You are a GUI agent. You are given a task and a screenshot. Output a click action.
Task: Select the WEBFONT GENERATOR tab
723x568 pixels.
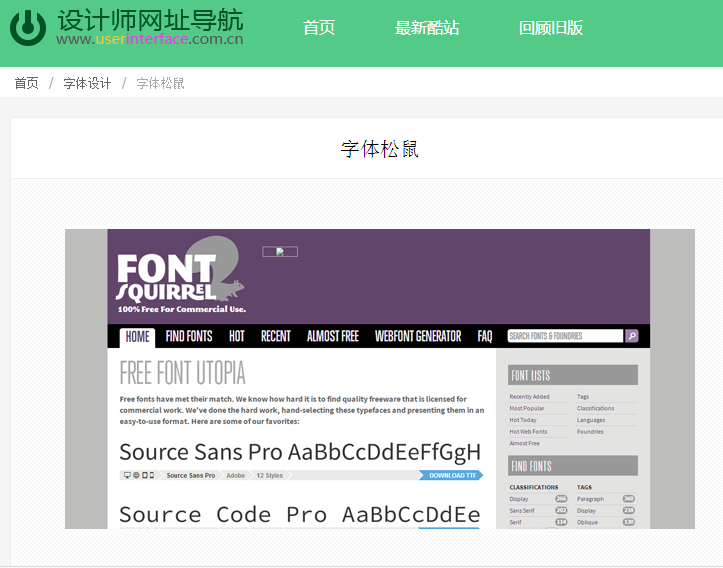point(418,337)
